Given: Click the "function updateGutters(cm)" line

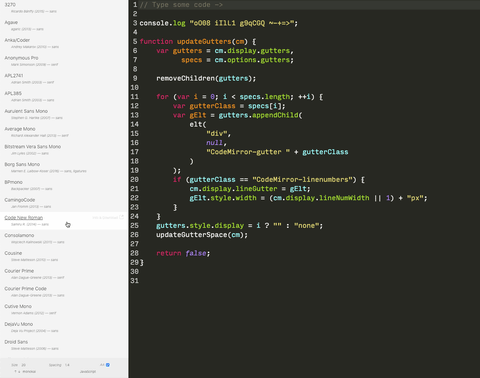Looking at the screenshot, I should (198, 42).
